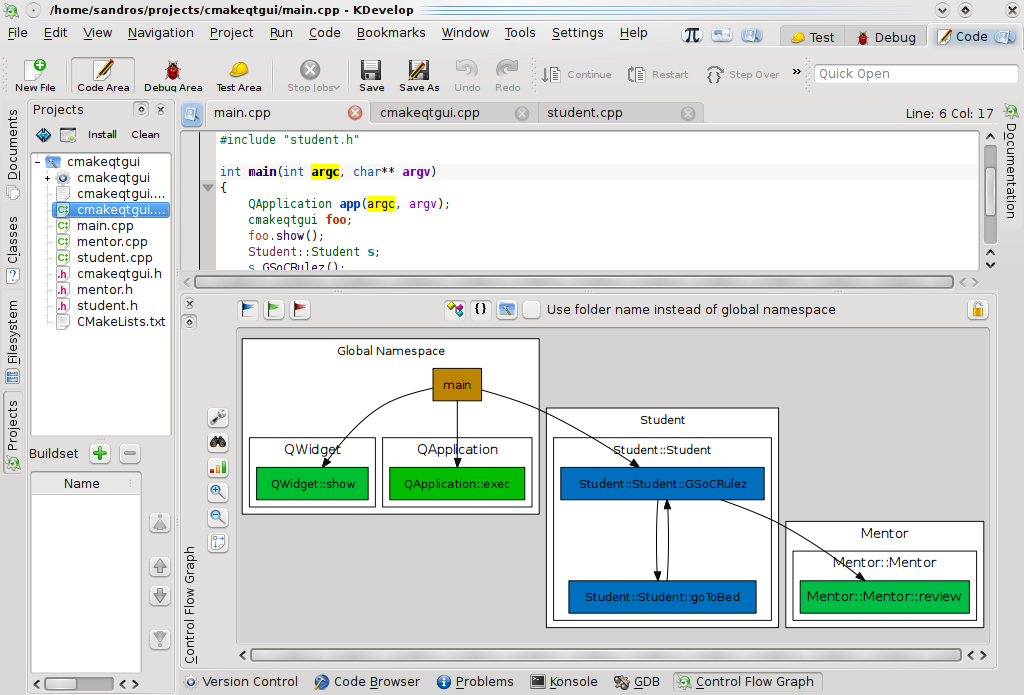Screen dimensions: 1024x695
Task: Click the zoom out magnifier icon
Action: pos(217,517)
